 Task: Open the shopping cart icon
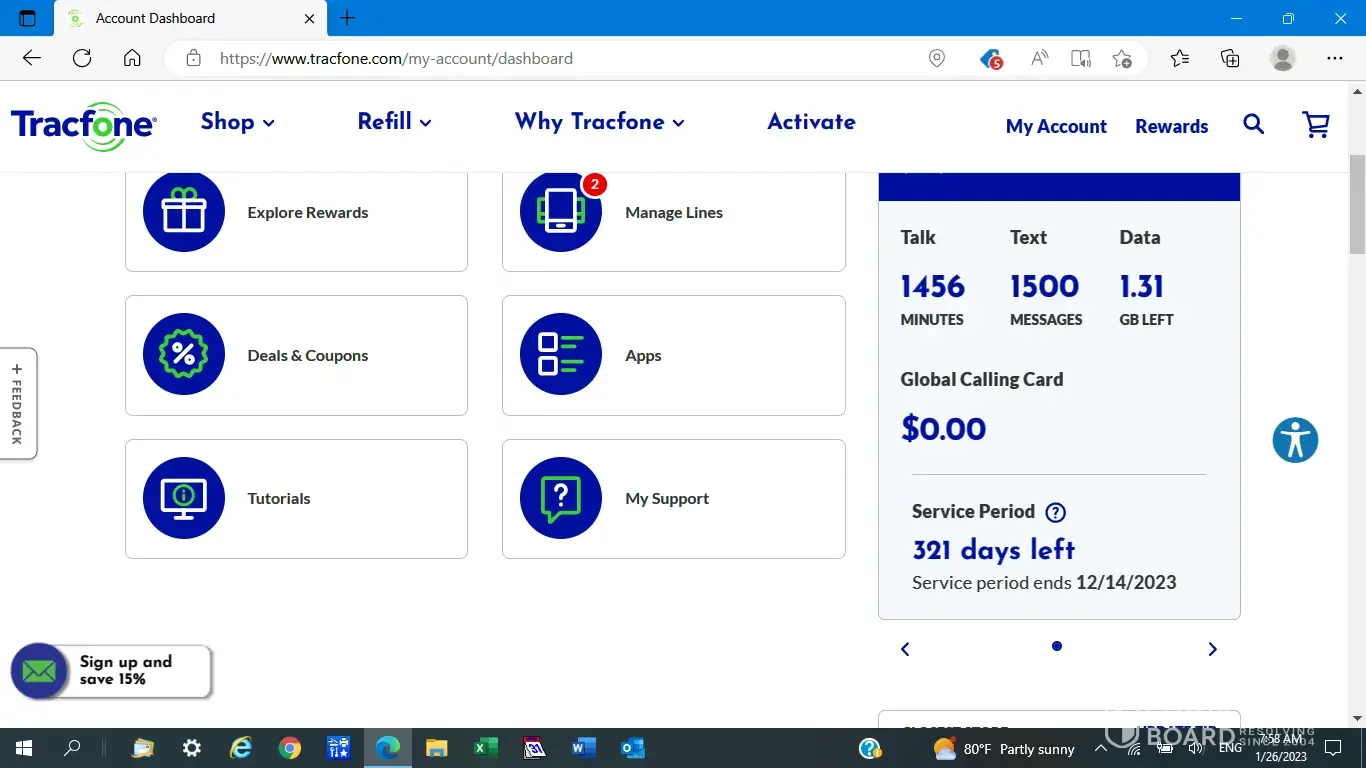[x=1316, y=125]
